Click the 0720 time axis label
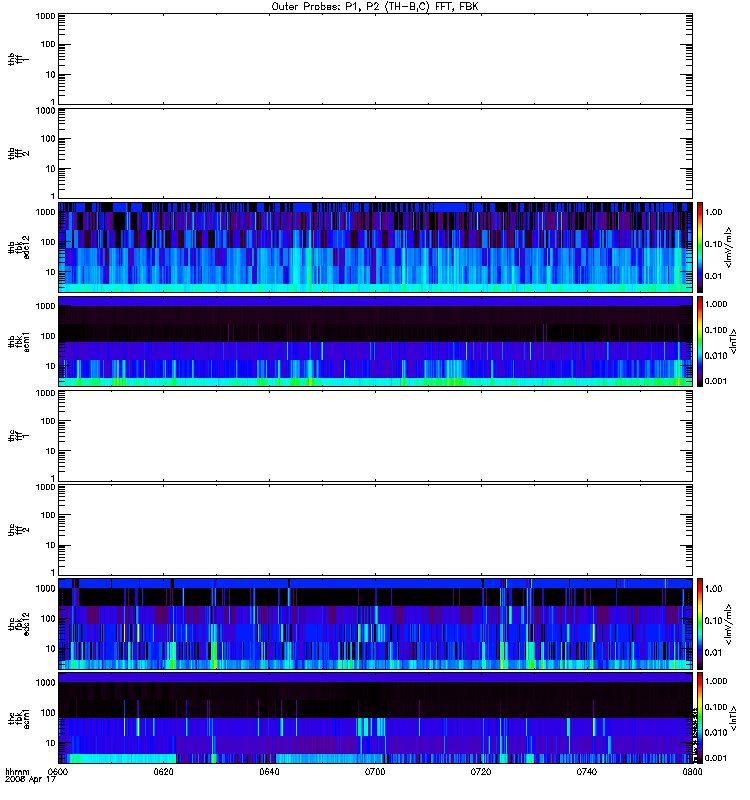The height and width of the screenshot is (800, 750). click(481, 772)
